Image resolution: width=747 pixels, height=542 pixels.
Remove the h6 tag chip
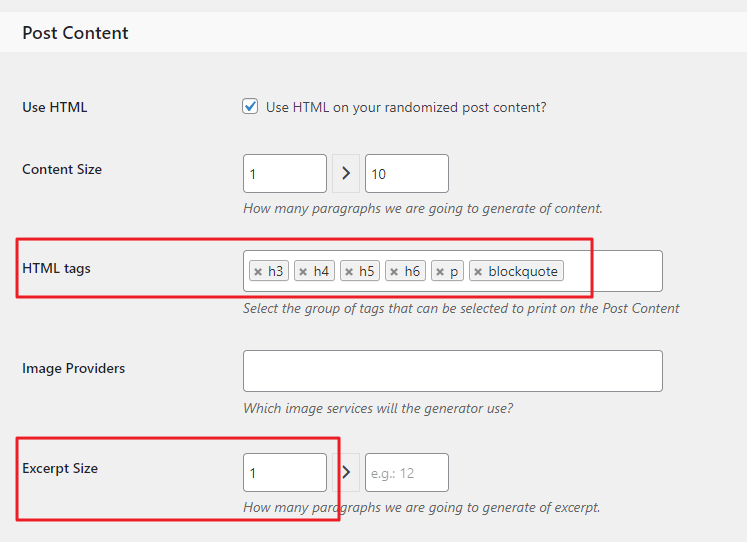[x=395, y=272]
